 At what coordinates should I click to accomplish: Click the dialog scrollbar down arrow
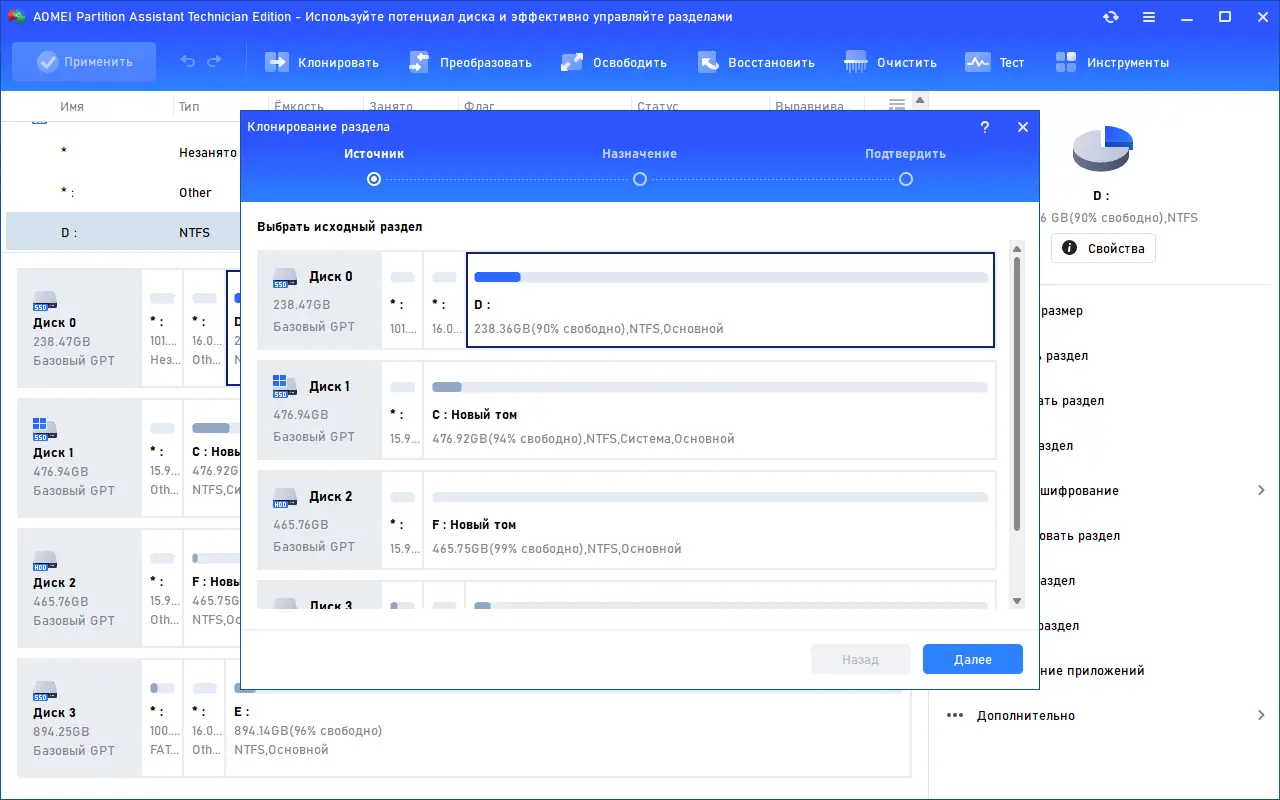tap(1017, 601)
